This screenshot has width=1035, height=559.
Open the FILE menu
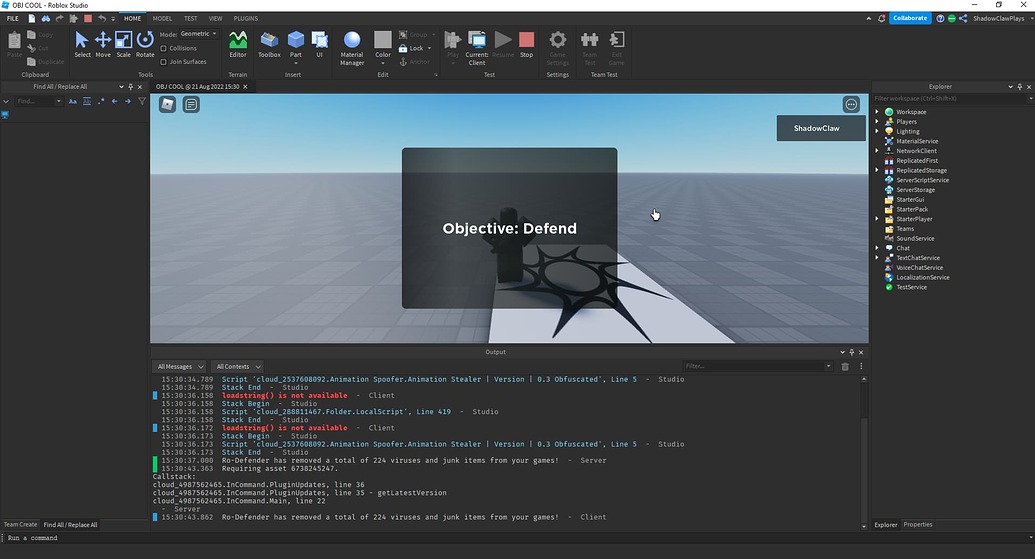[13, 18]
